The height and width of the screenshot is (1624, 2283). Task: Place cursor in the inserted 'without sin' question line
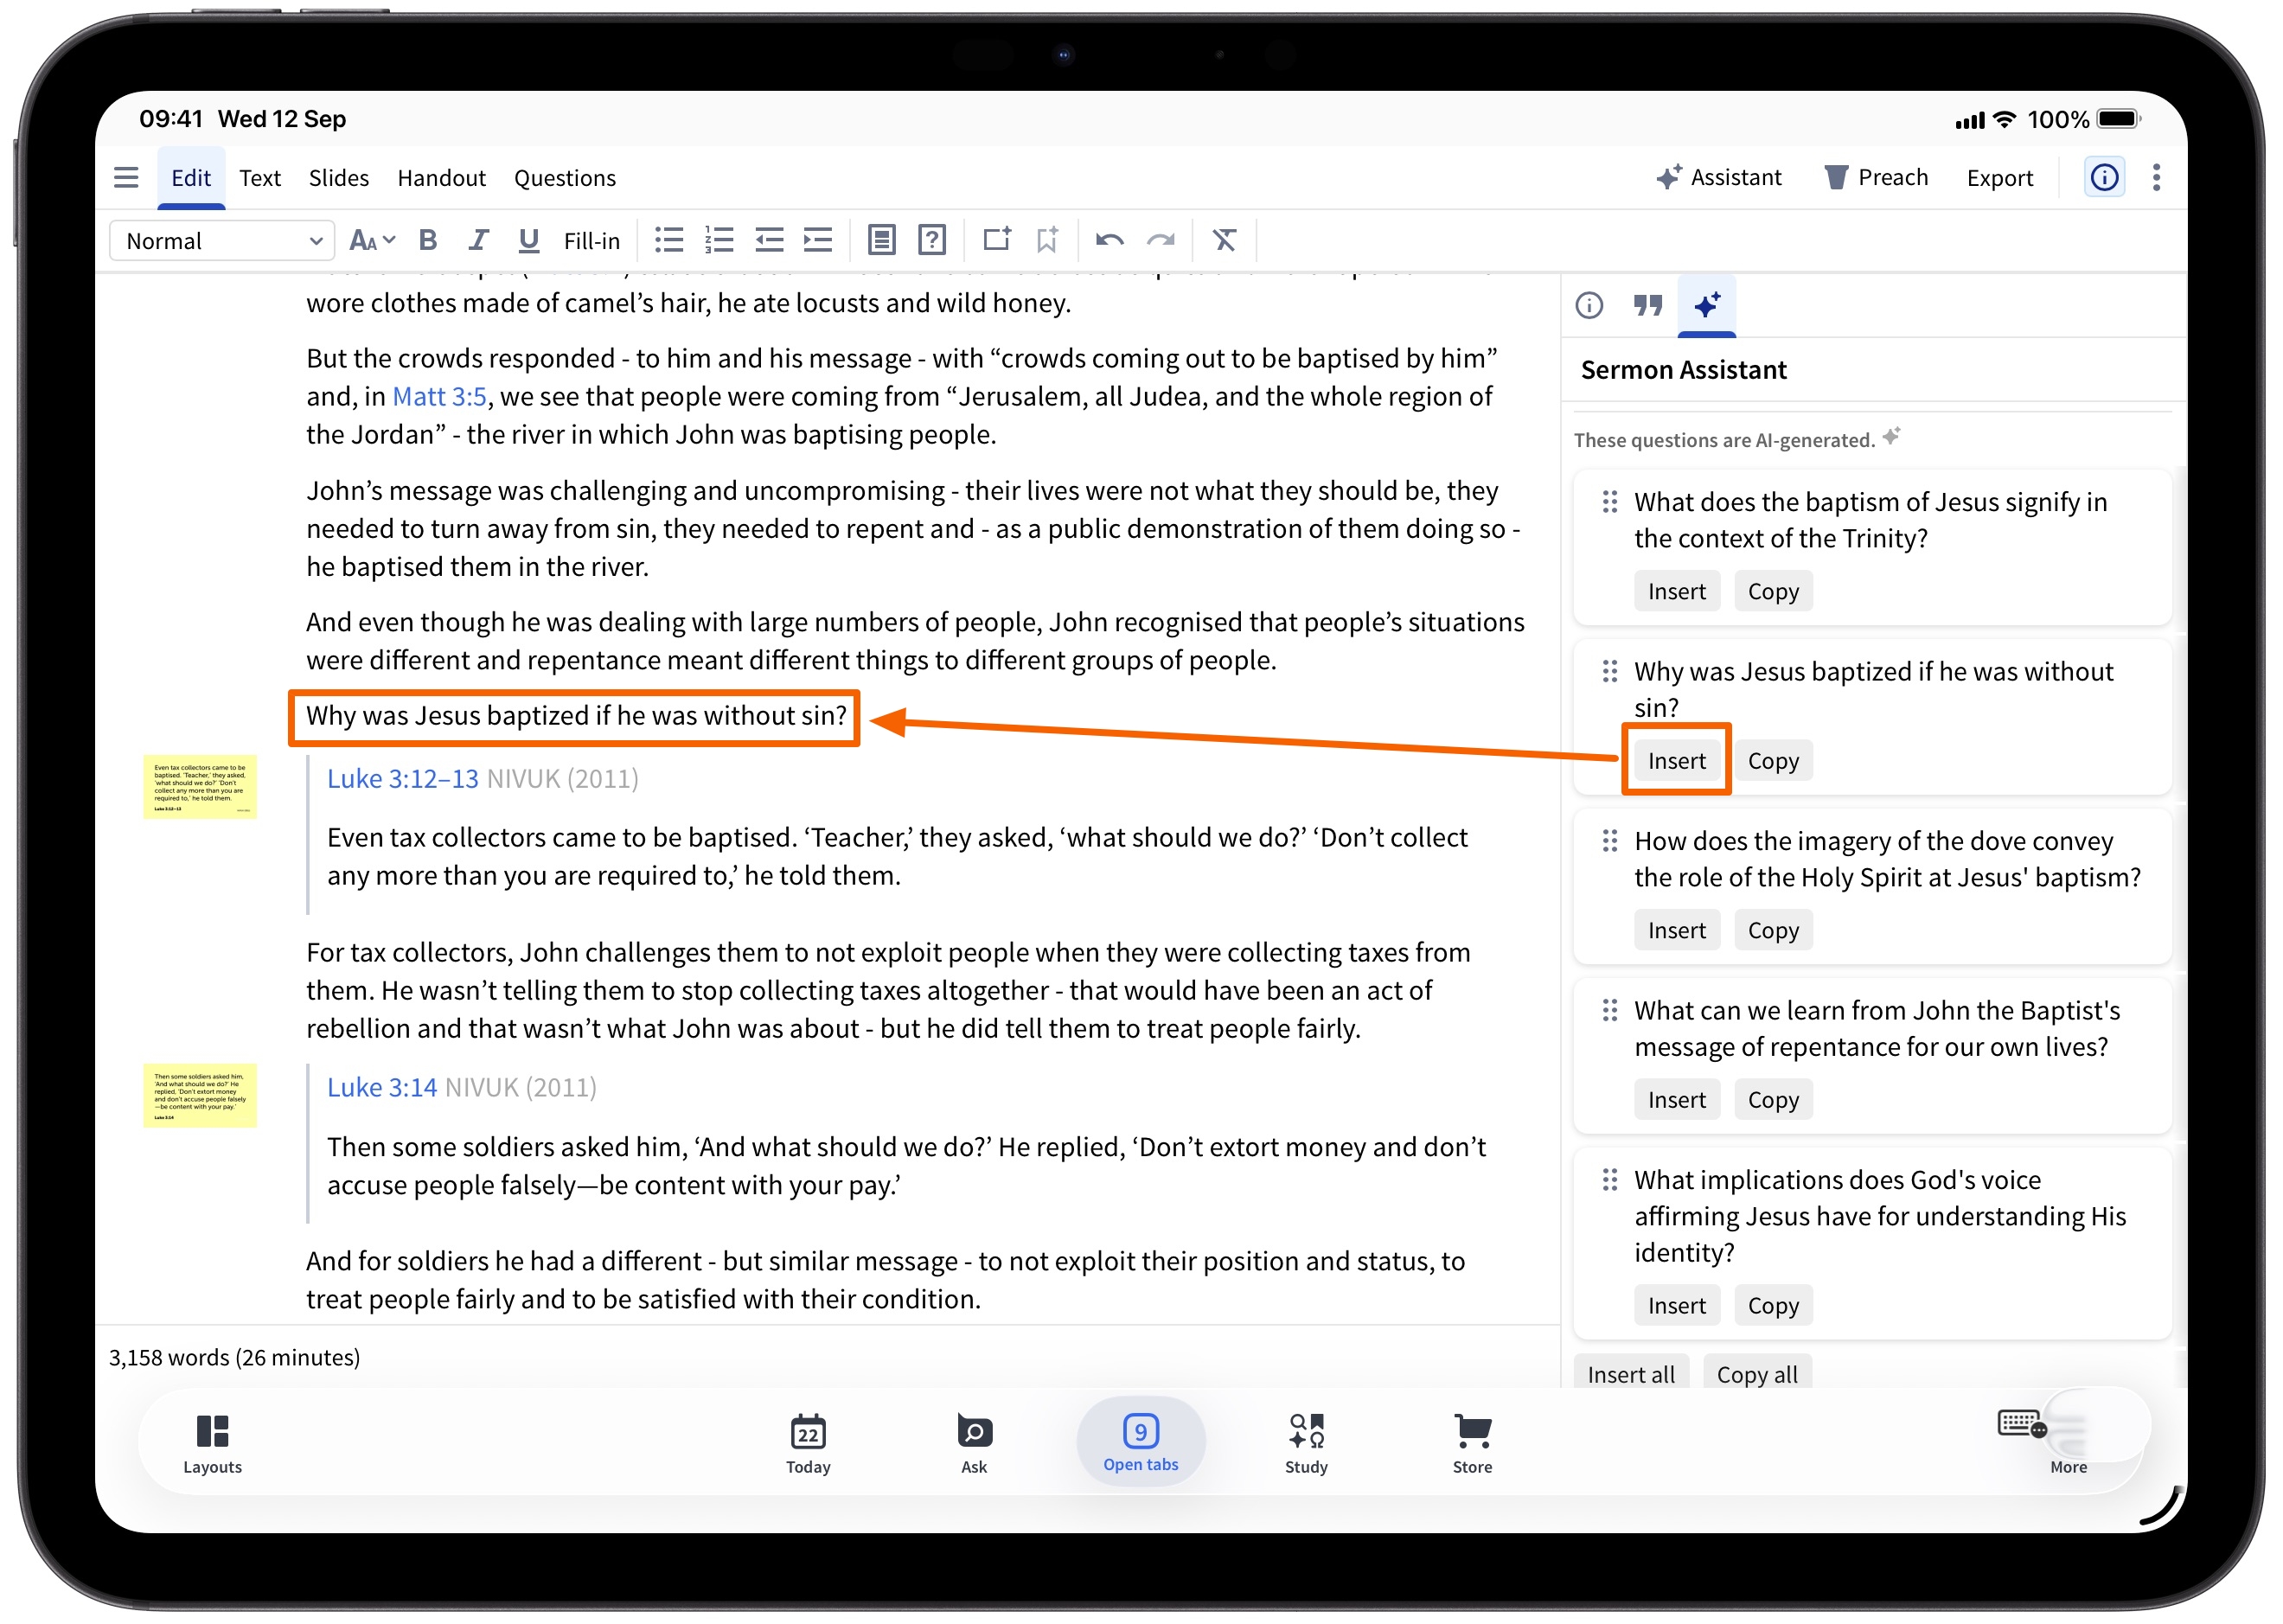576,716
